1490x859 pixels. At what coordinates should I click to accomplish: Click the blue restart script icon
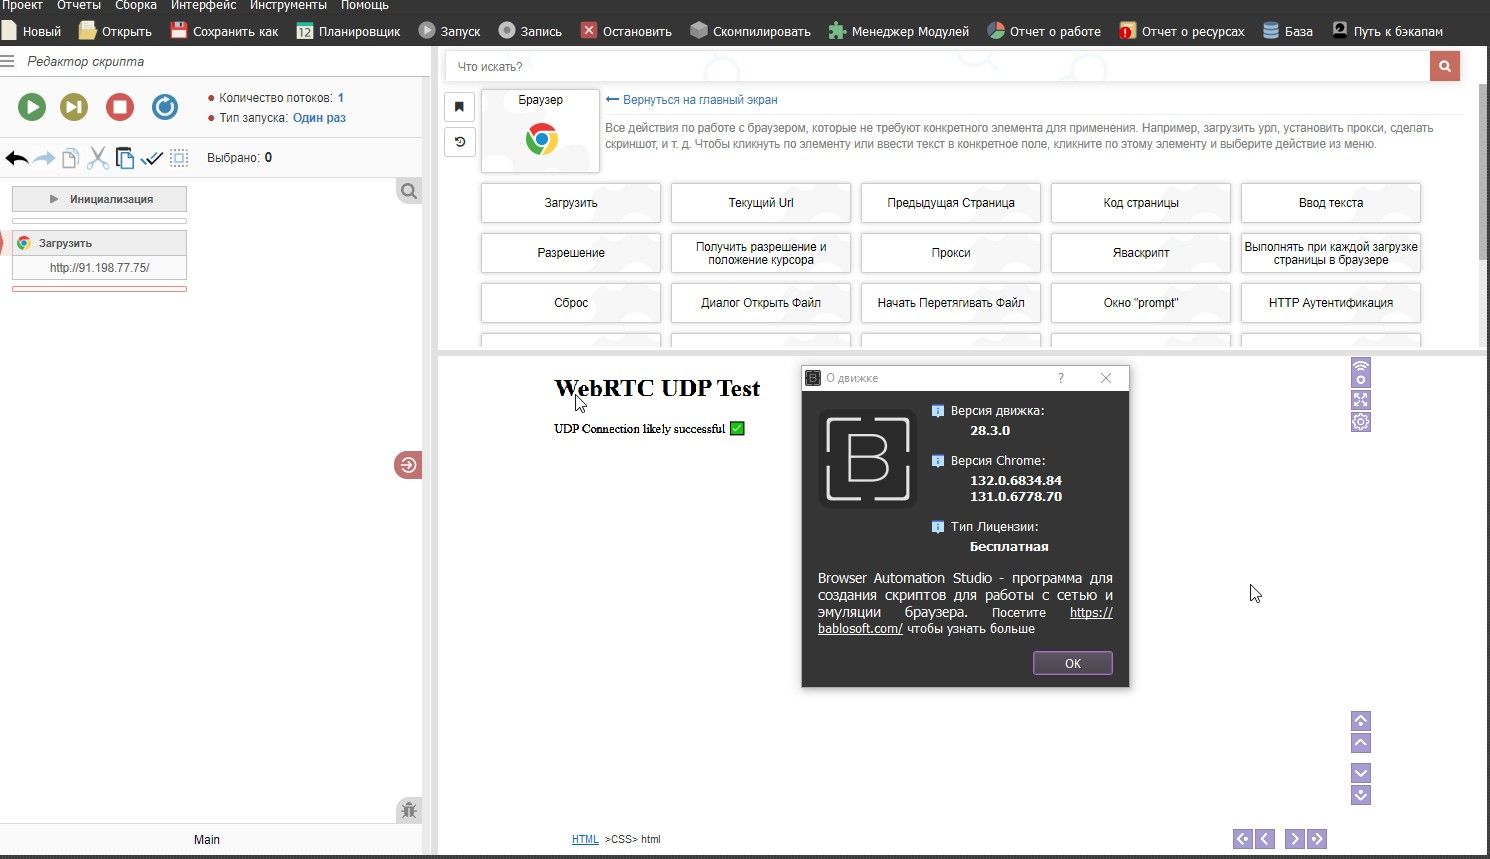pos(165,107)
